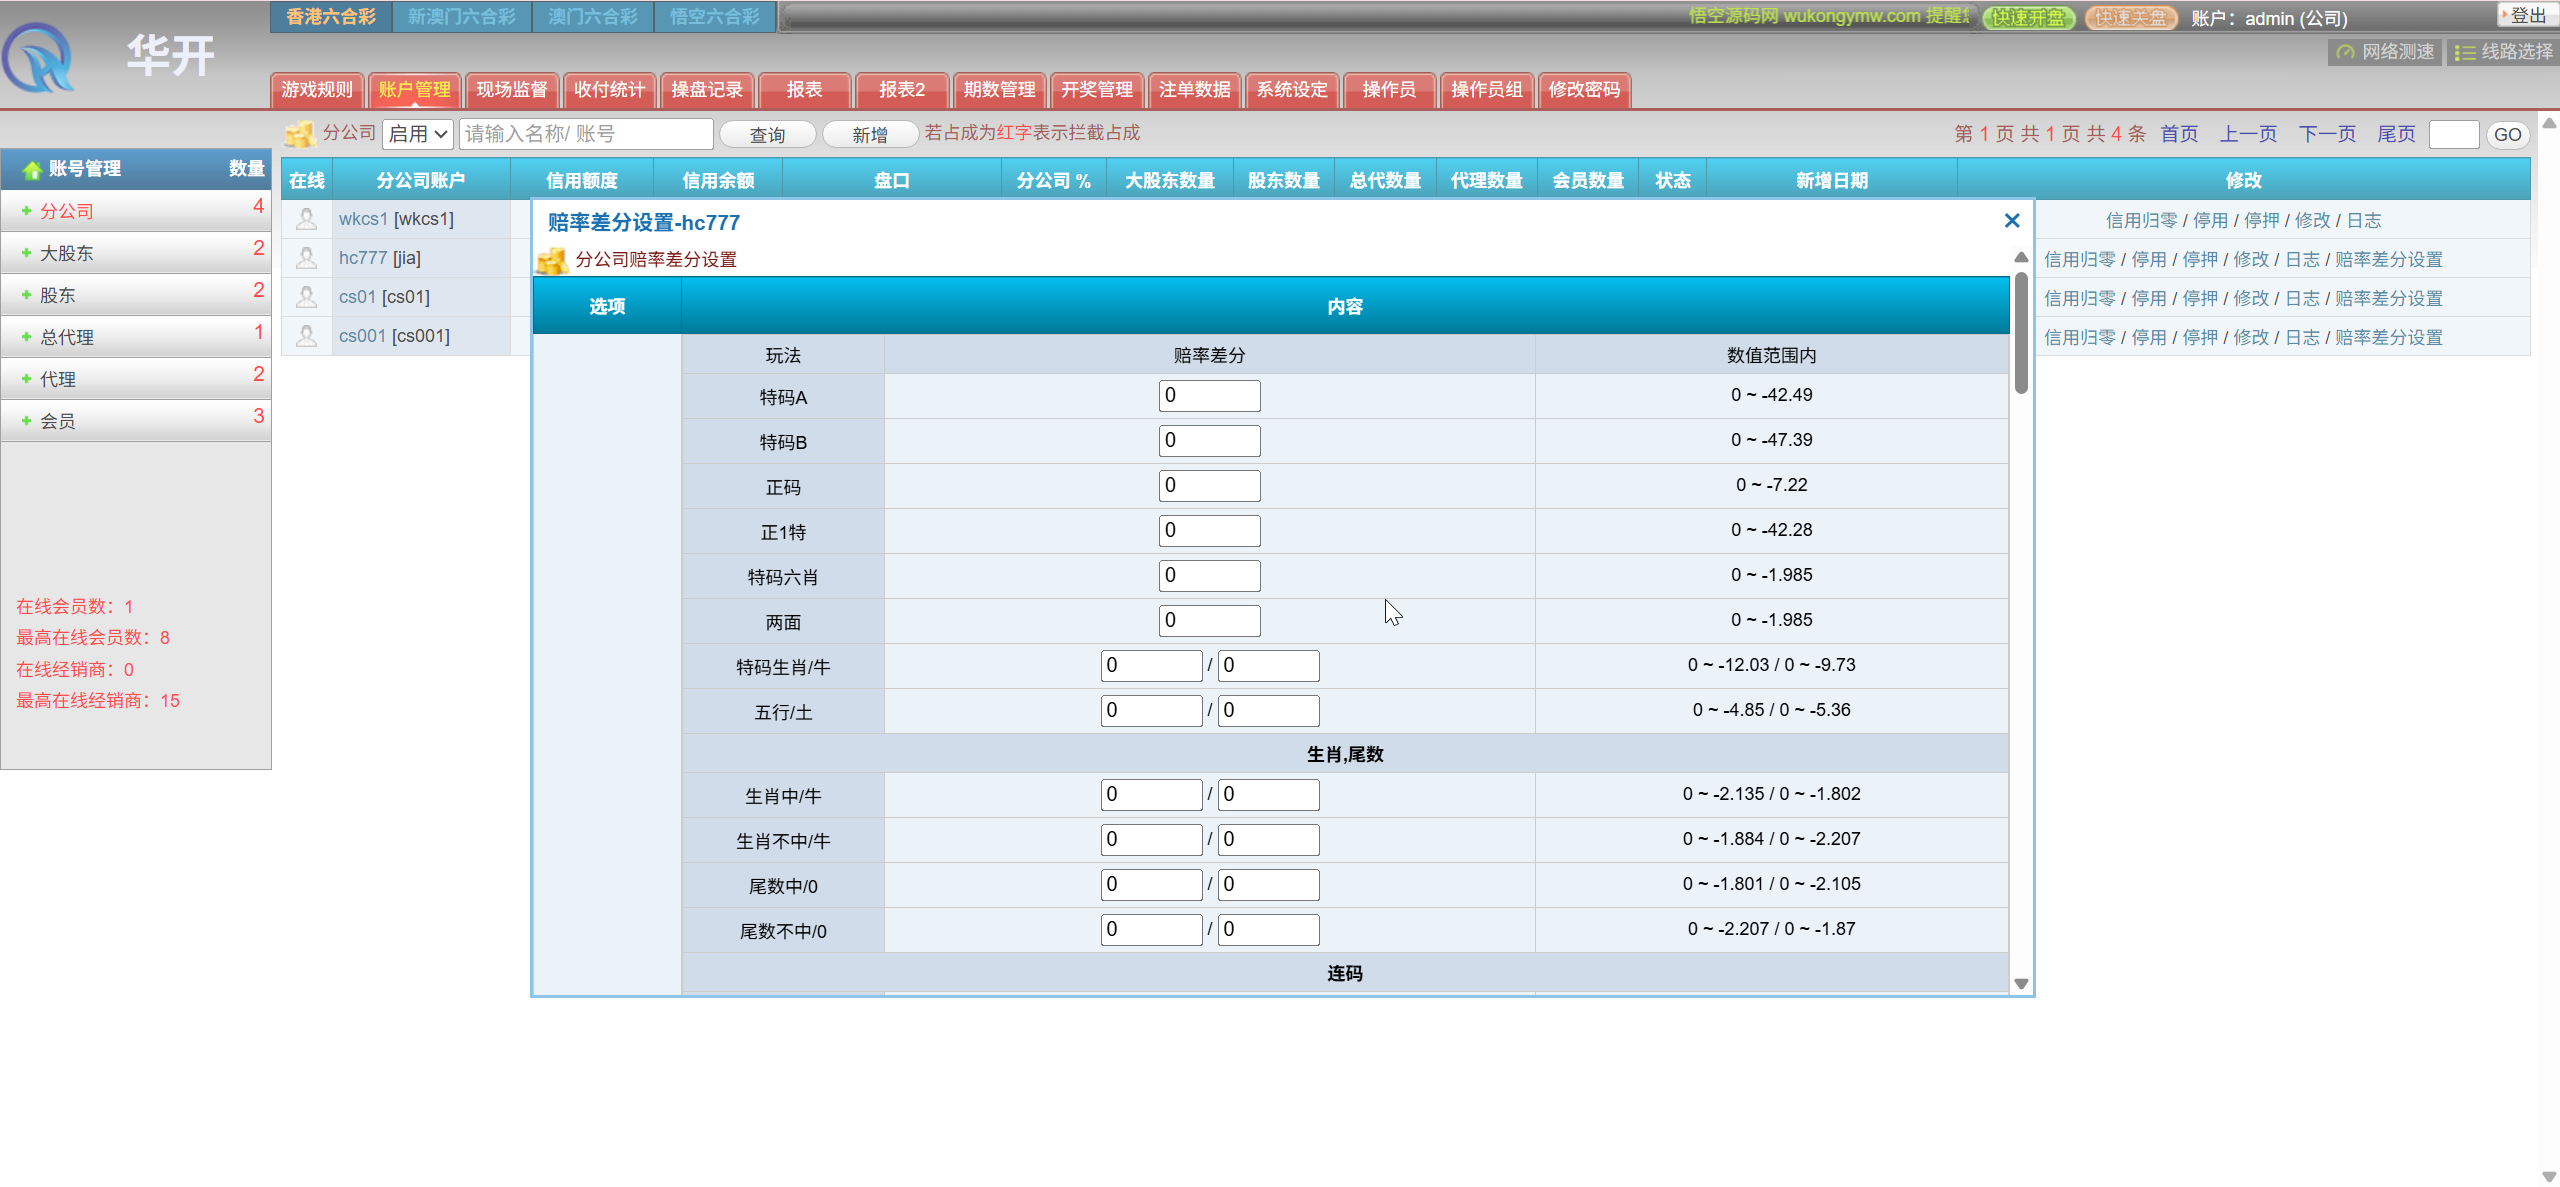Screen dimensions: 2560x1187
Task: Expand the 大股东 tree item
Action: tap(26, 253)
